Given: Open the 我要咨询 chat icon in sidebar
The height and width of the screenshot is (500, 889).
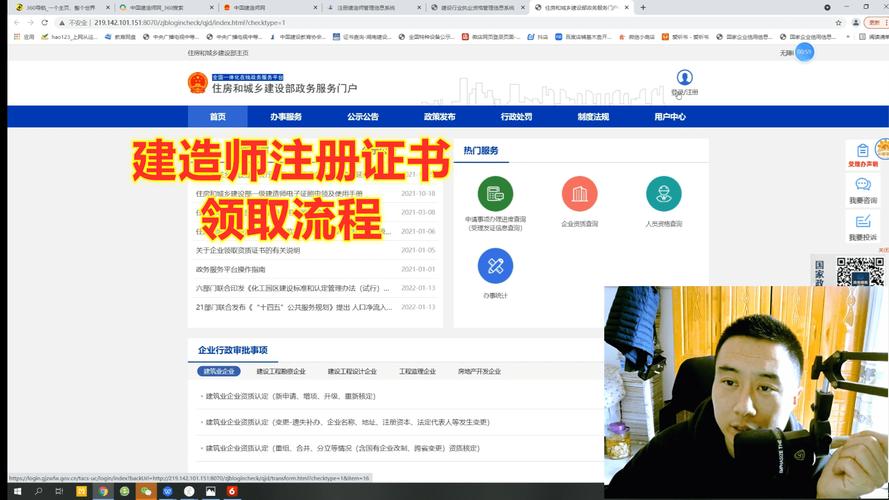Looking at the screenshot, I should pyautogui.click(x=863, y=185).
